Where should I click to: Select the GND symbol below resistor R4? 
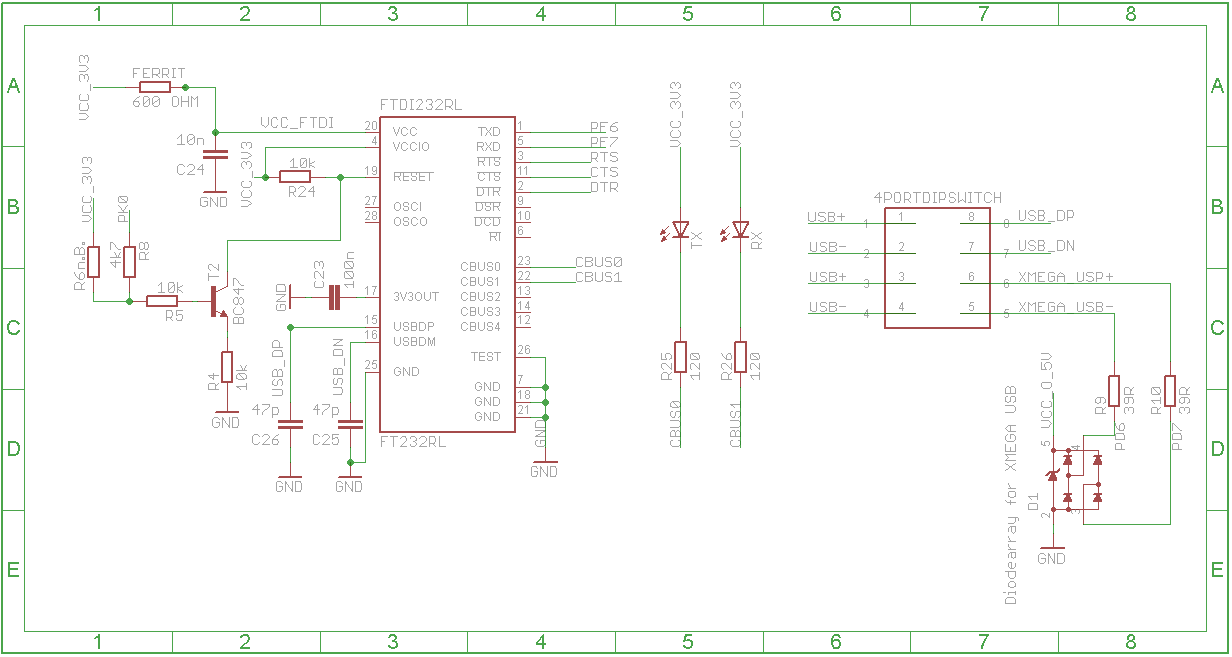(226, 417)
